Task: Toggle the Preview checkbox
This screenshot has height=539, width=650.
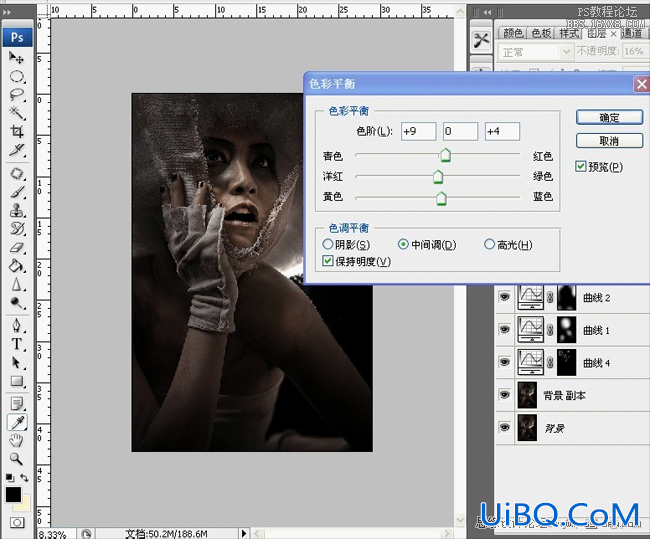Action: click(x=581, y=167)
